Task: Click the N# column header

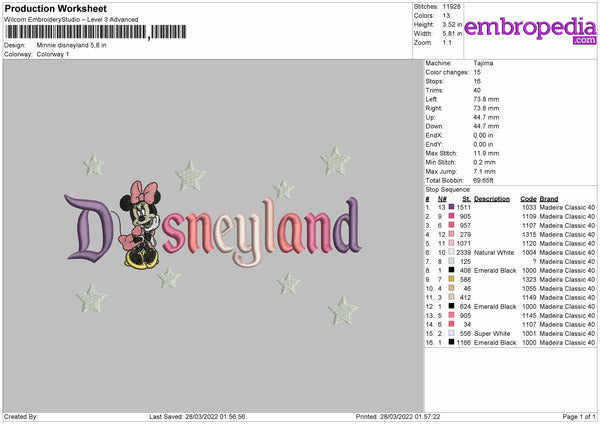Action: 442,199
